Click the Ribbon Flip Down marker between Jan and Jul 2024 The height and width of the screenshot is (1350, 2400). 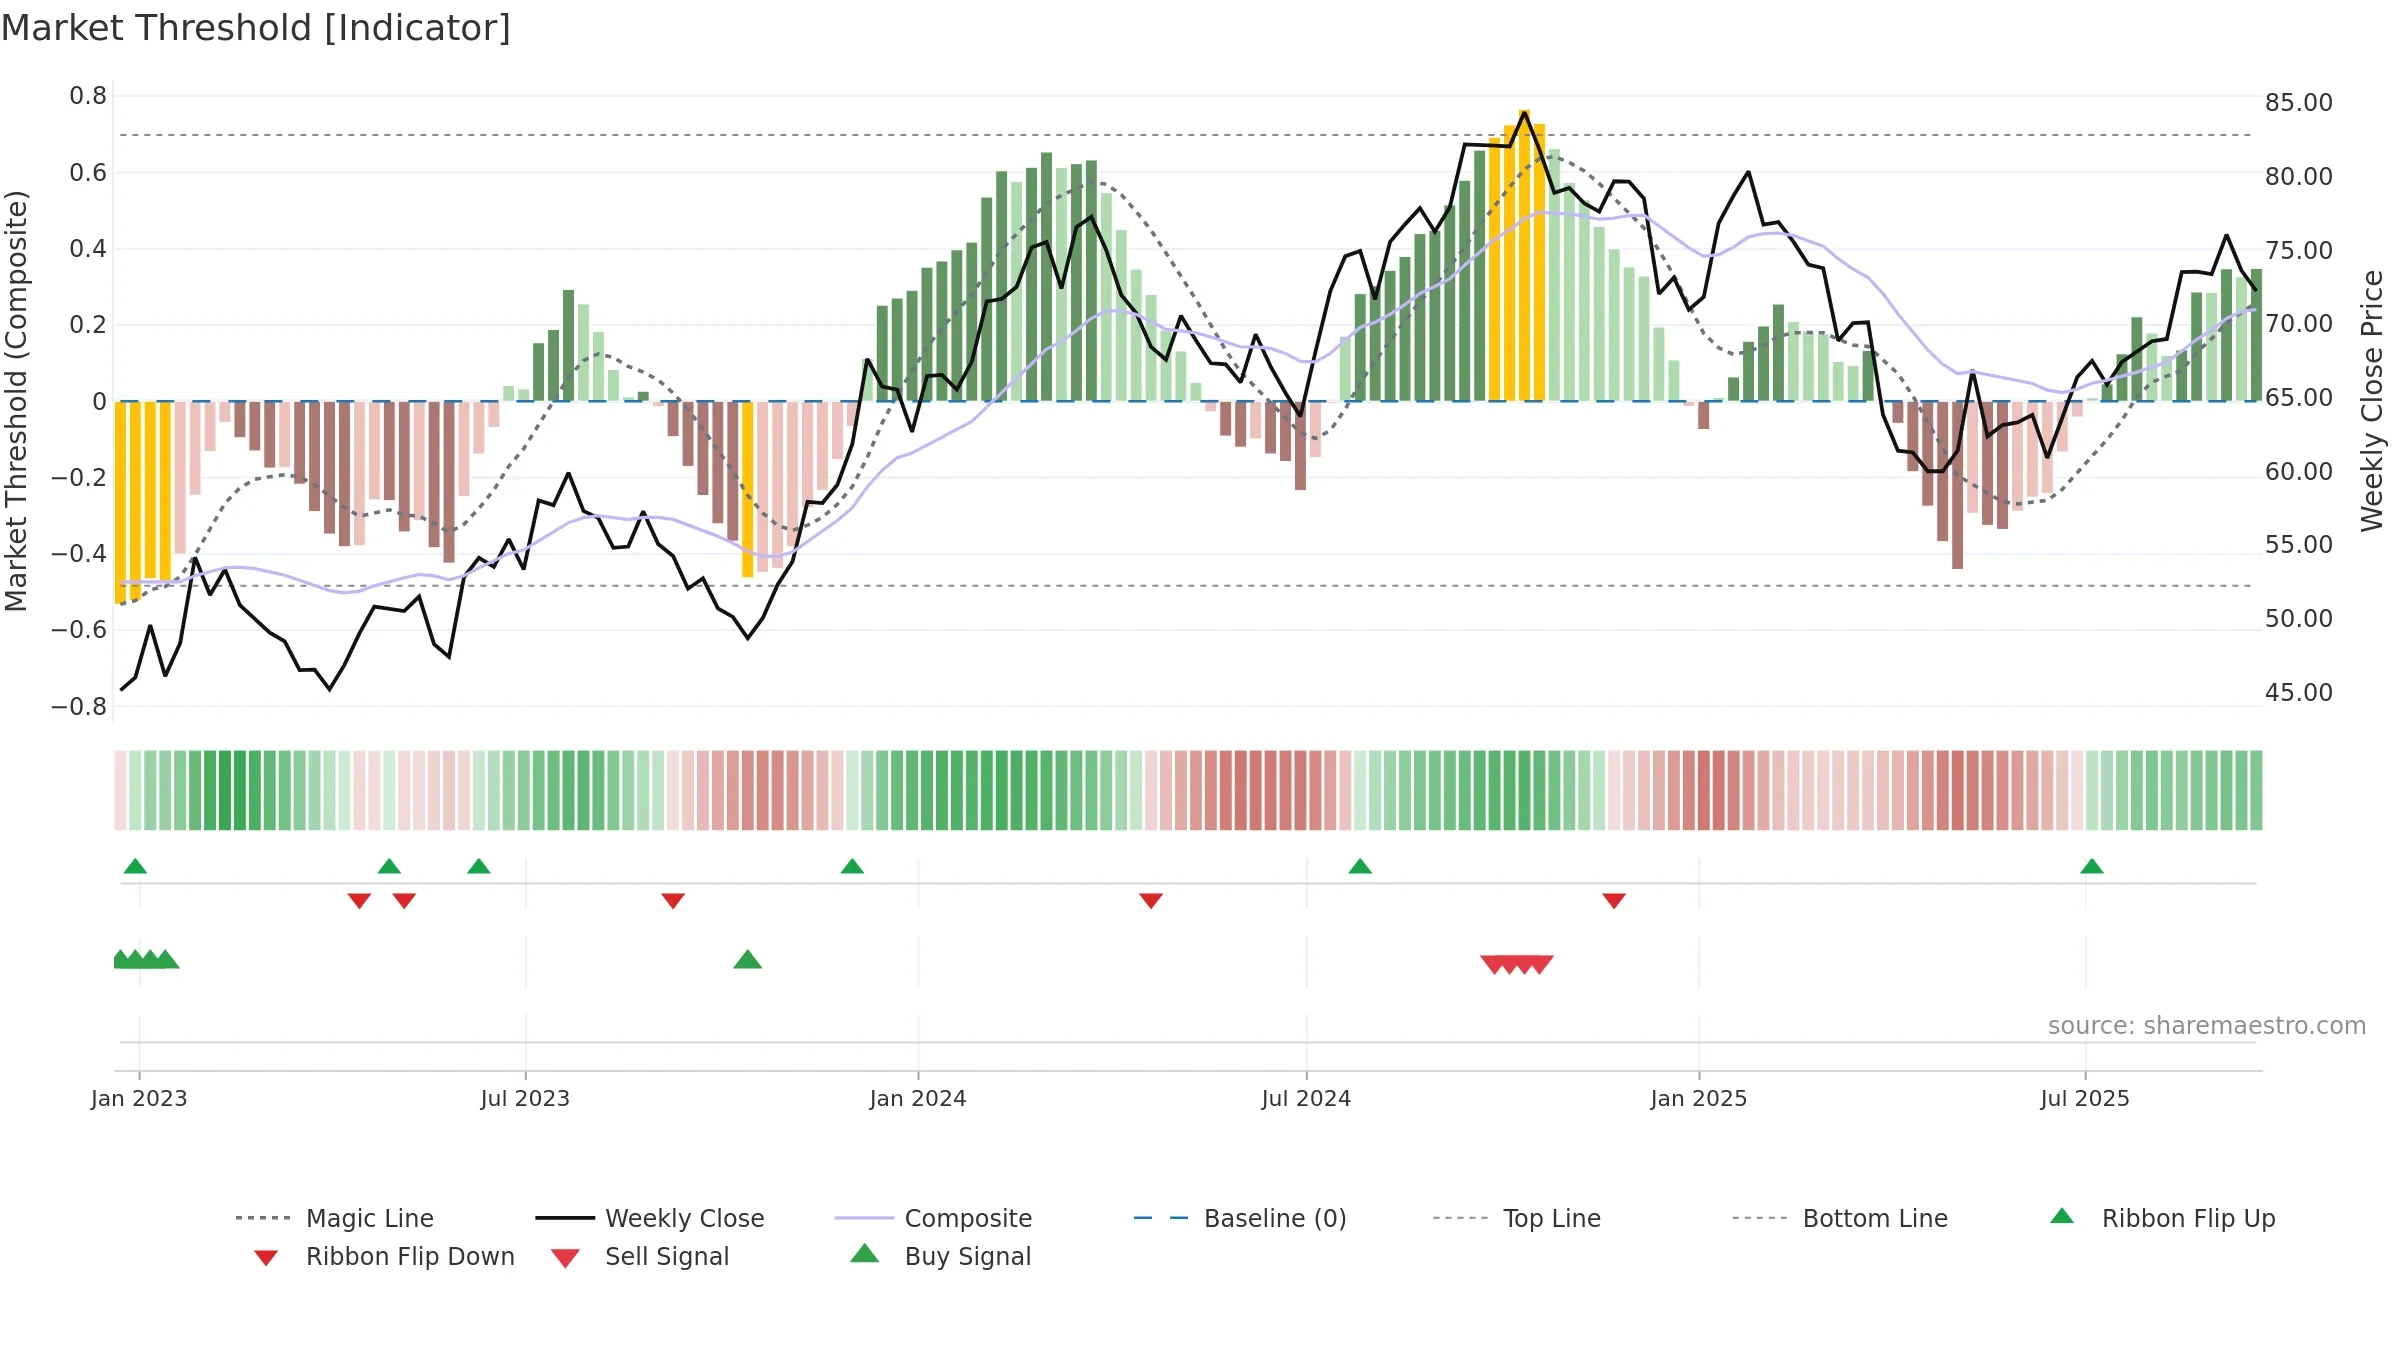[x=1151, y=901]
